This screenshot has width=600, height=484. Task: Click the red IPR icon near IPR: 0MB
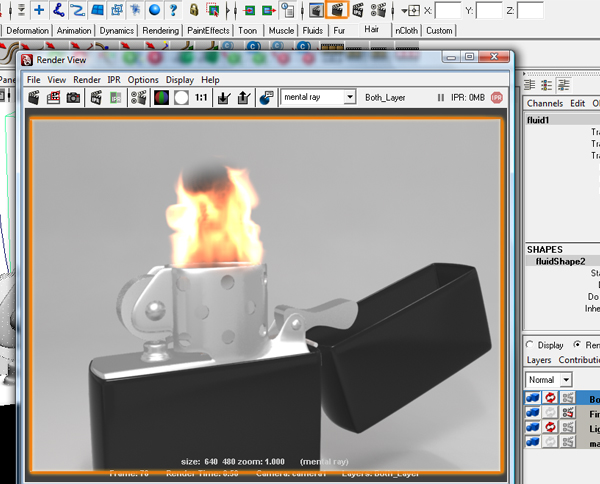point(497,98)
